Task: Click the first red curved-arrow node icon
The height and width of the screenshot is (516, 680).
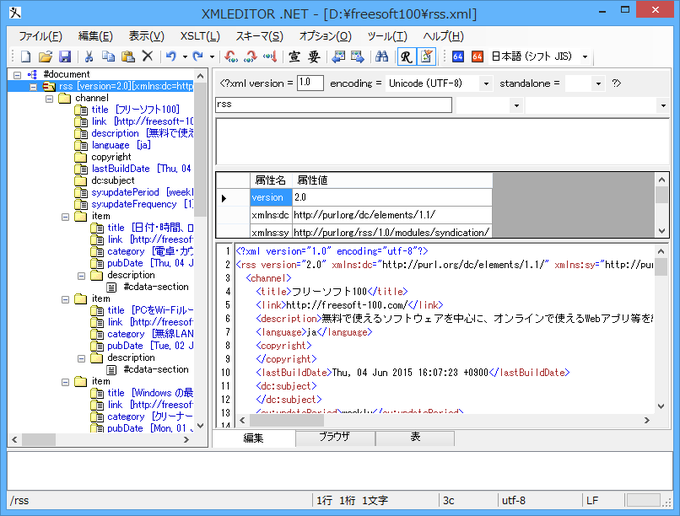Action: (231, 56)
